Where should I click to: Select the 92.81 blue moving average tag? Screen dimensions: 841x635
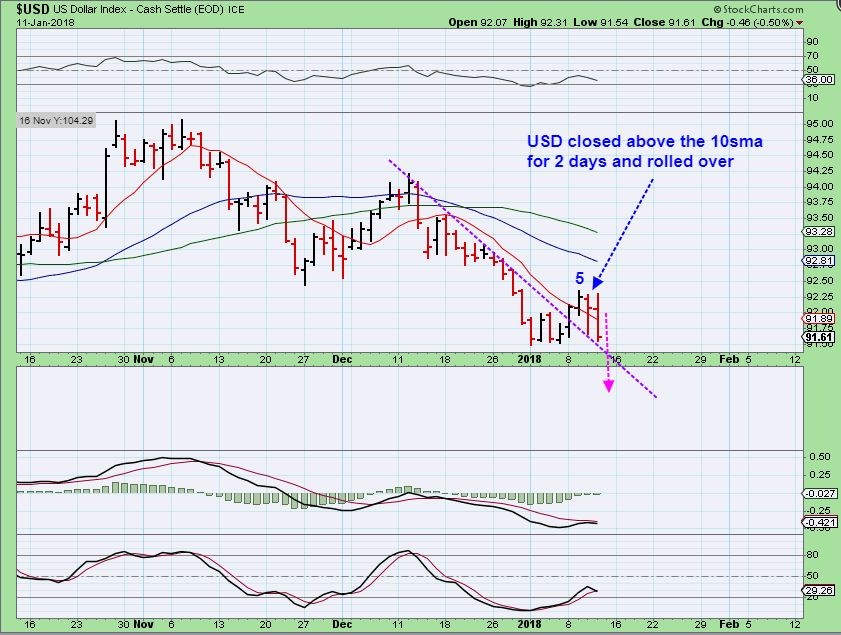click(x=818, y=261)
